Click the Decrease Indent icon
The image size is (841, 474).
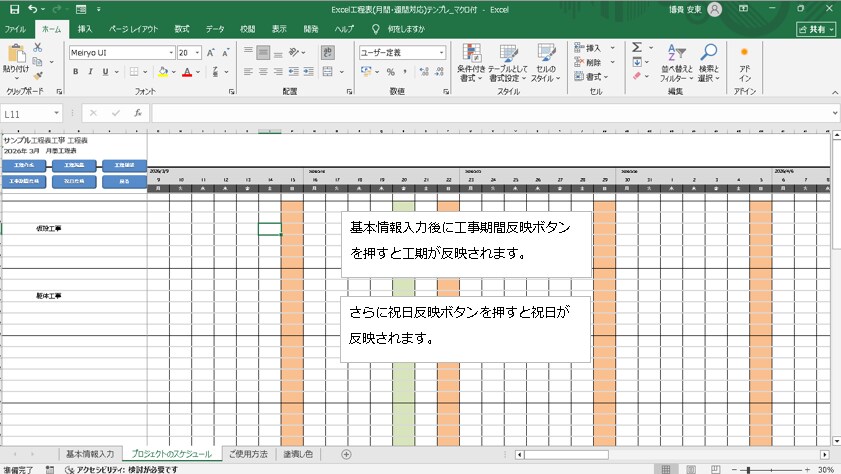(x=293, y=71)
